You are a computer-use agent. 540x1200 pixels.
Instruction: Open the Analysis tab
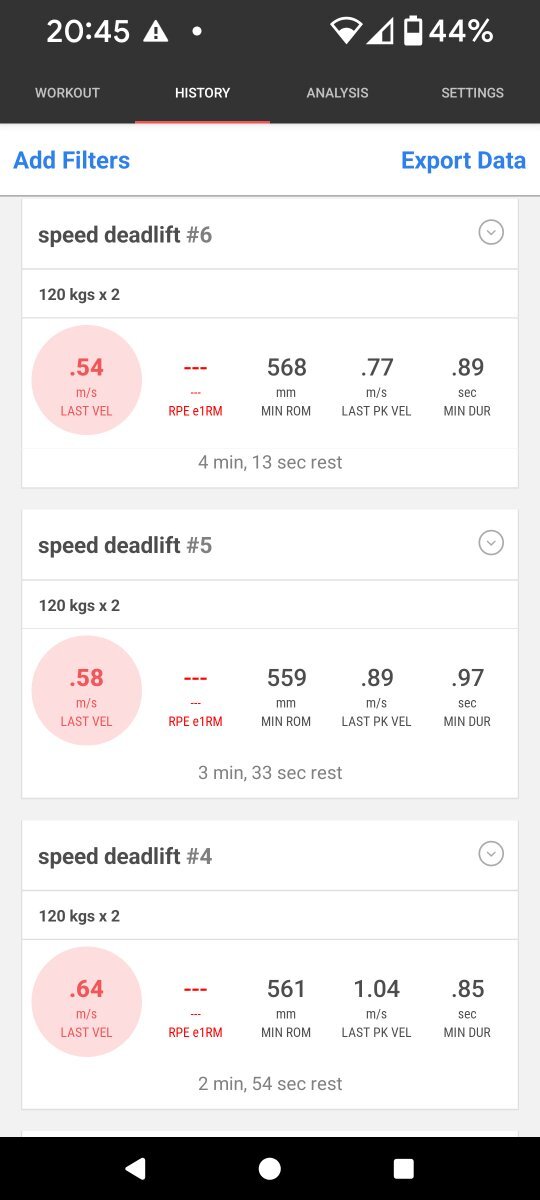coord(337,93)
